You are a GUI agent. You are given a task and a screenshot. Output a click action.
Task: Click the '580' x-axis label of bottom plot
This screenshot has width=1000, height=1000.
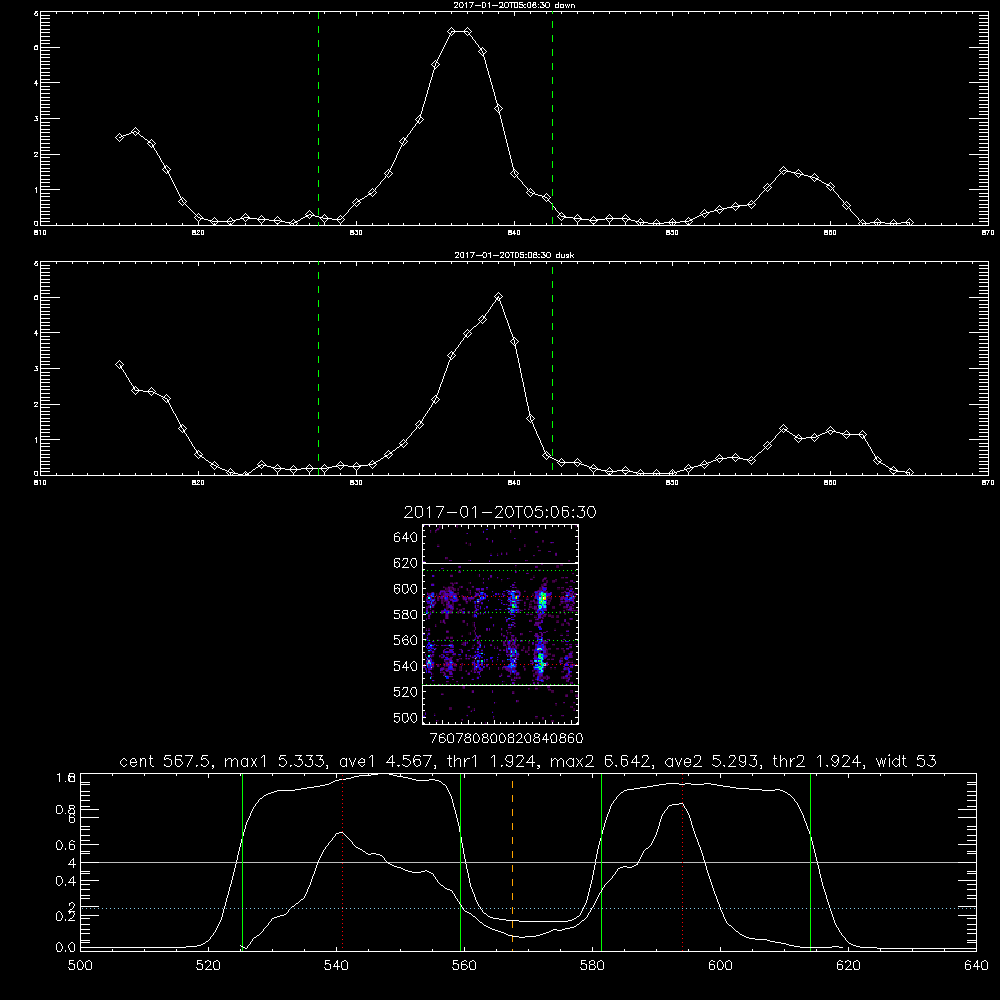click(592, 966)
